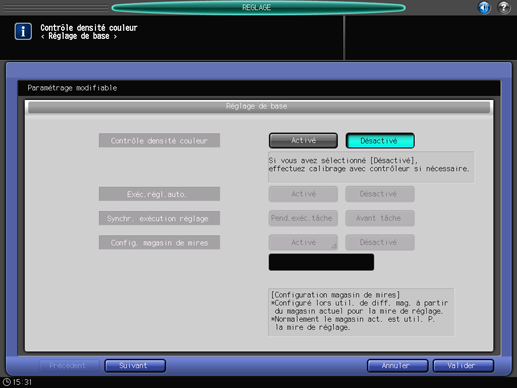Click the sound guidance speaker icon
This screenshot has height=388, width=517.
coord(484,7)
